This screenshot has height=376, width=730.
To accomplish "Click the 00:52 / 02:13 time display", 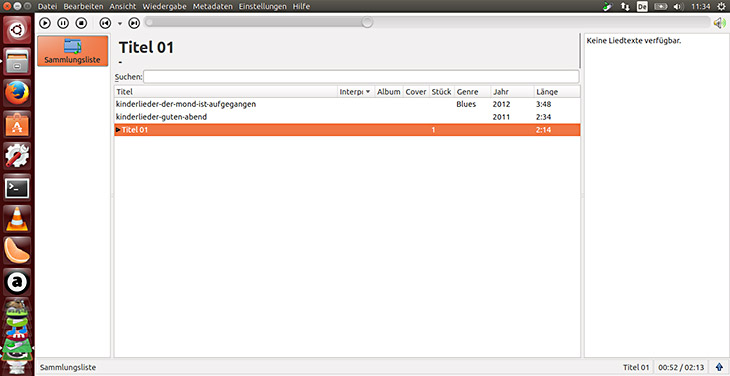I will [681, 367].
